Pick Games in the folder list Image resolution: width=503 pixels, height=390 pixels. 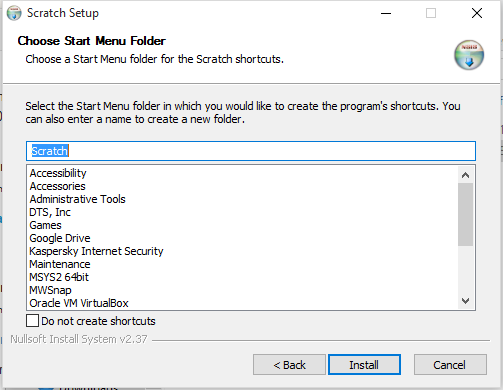pos(45,225)
